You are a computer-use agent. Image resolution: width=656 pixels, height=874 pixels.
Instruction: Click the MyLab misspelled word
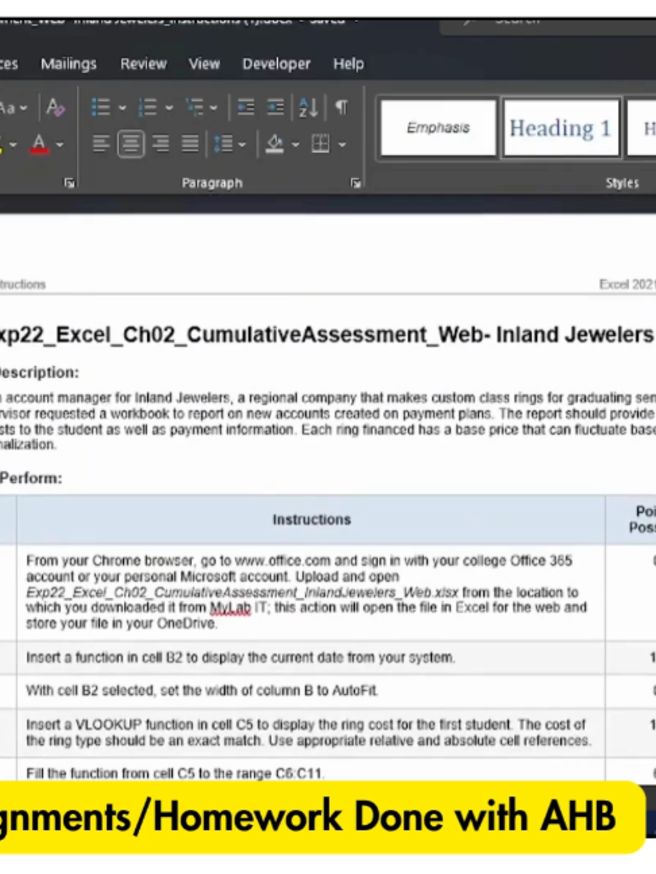tap(230, 608)
